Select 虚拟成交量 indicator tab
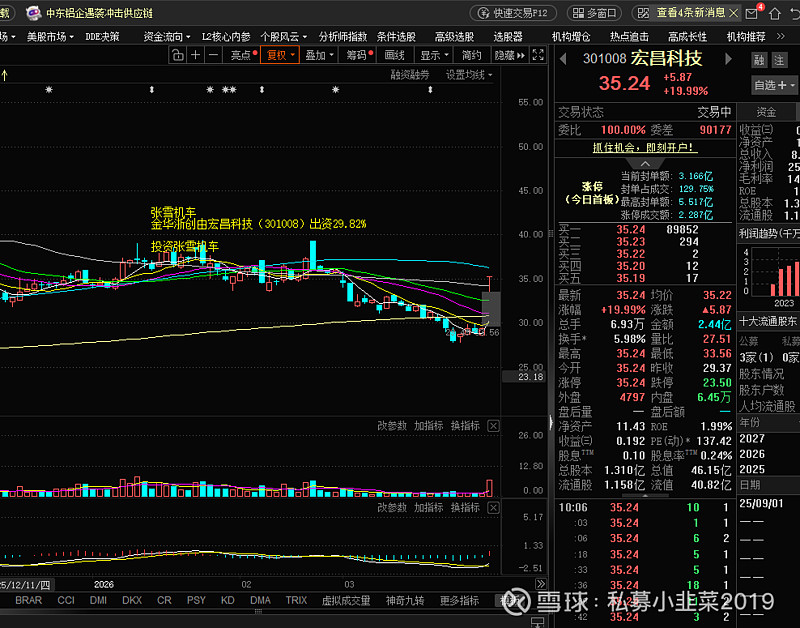This screenshot has height=628, width=800. pos(346,600)
